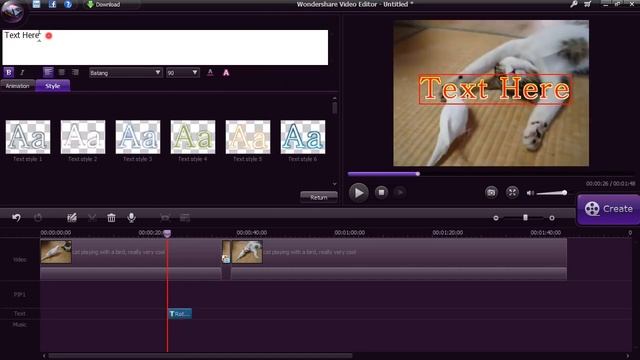Undo the last action
640x360 pixels.
pos(16,218)
